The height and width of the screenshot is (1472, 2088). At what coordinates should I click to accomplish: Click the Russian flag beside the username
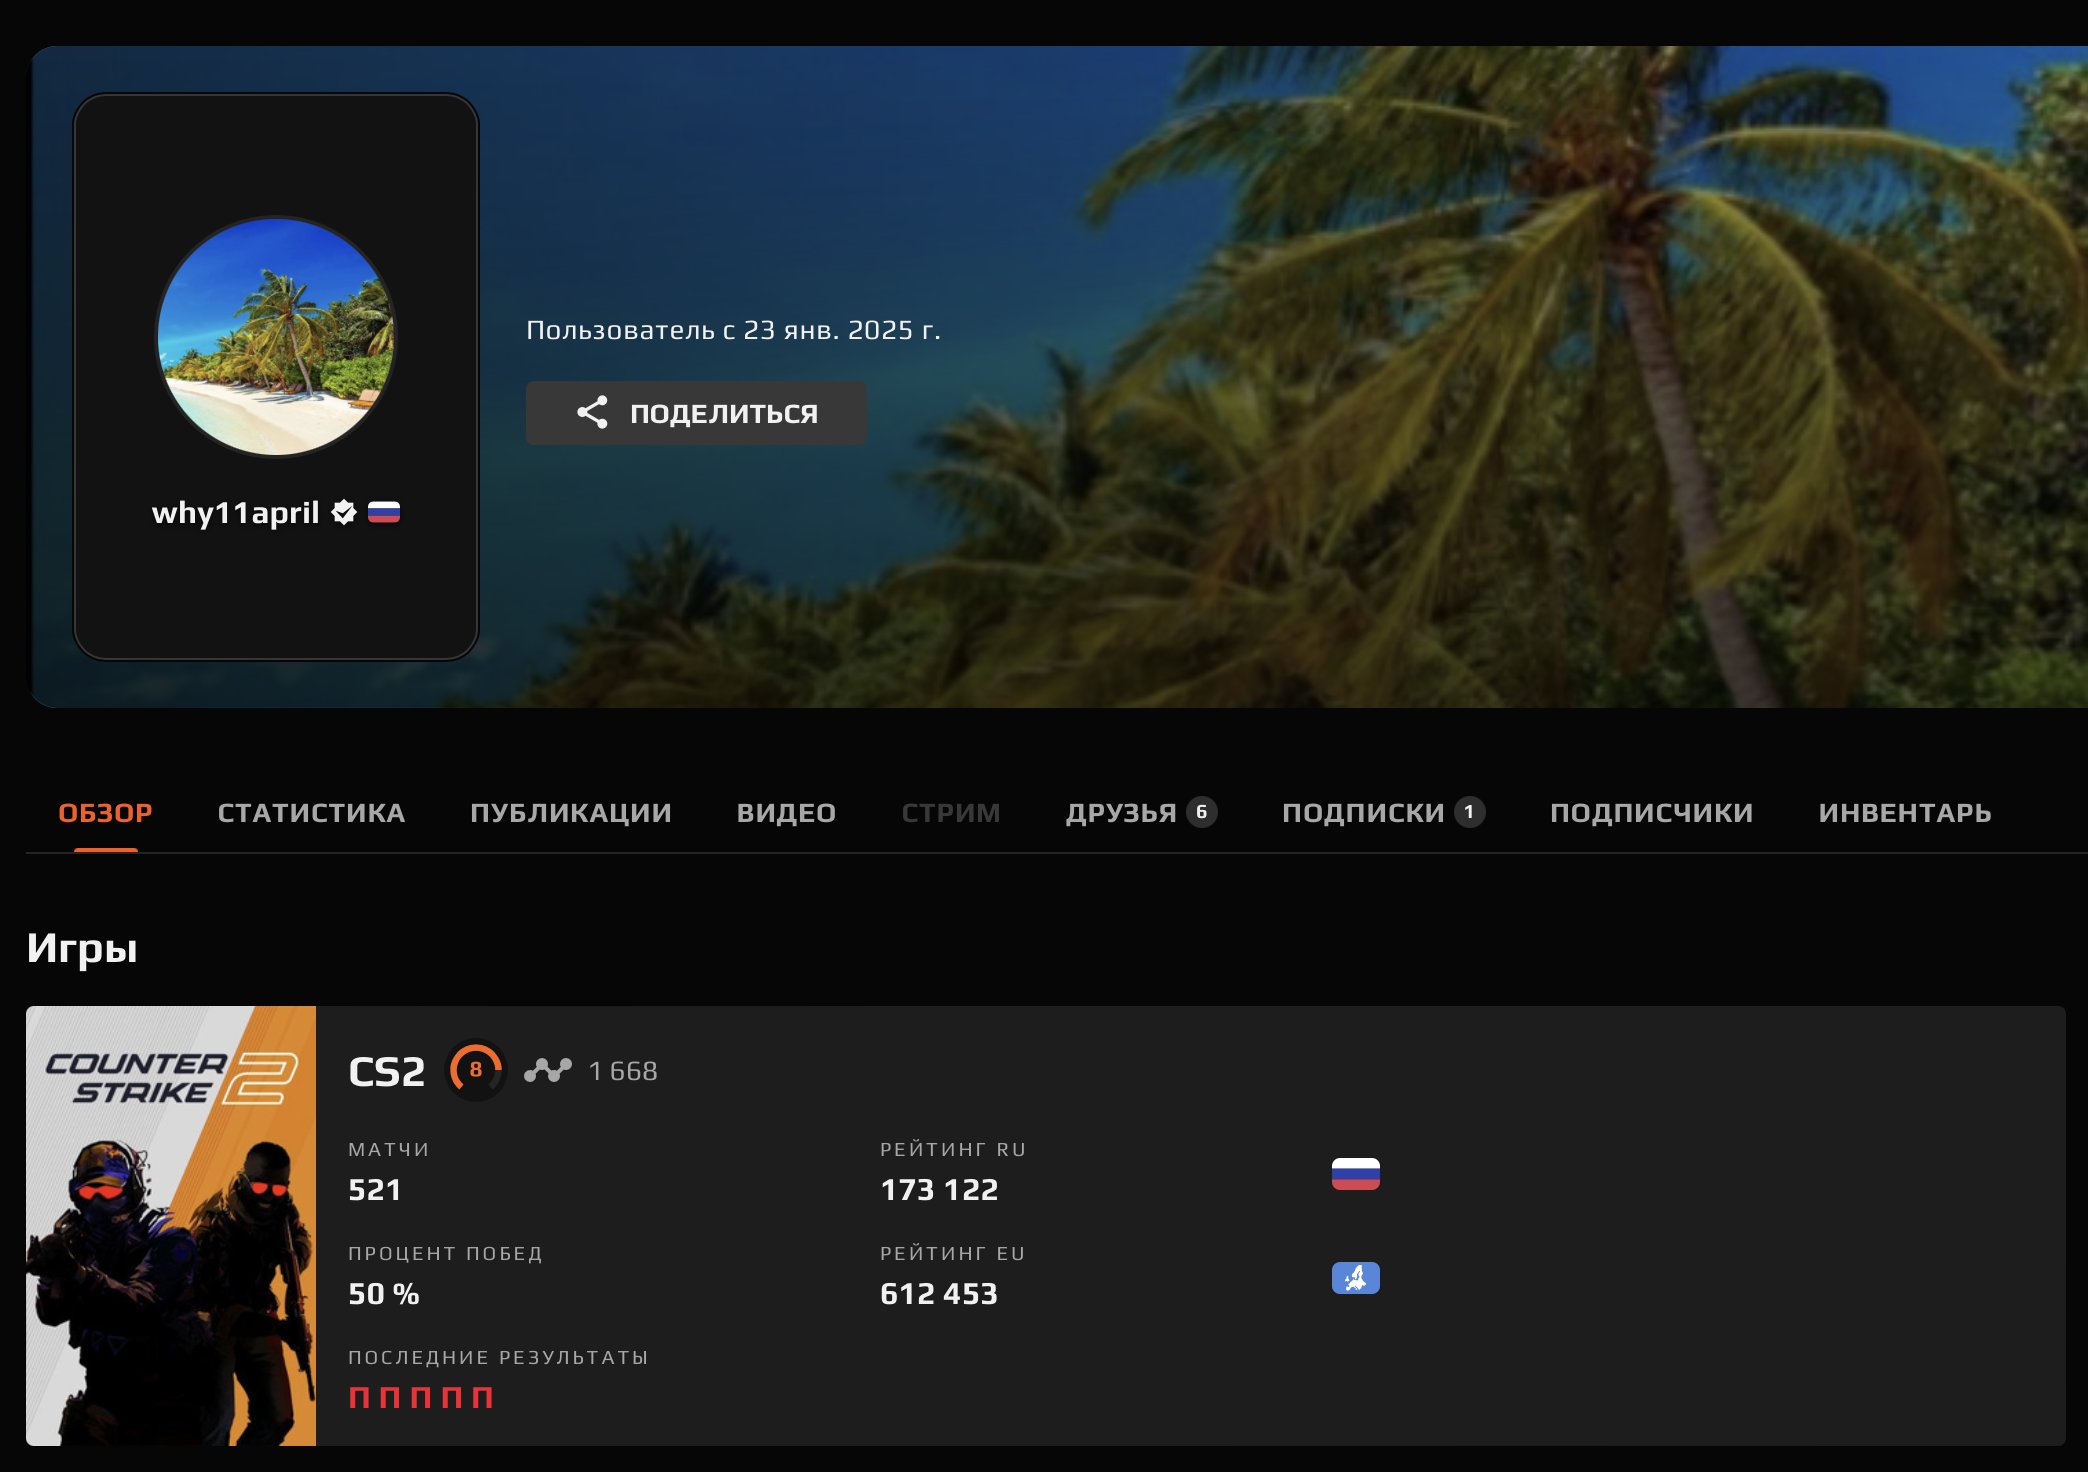pos(384,512)
